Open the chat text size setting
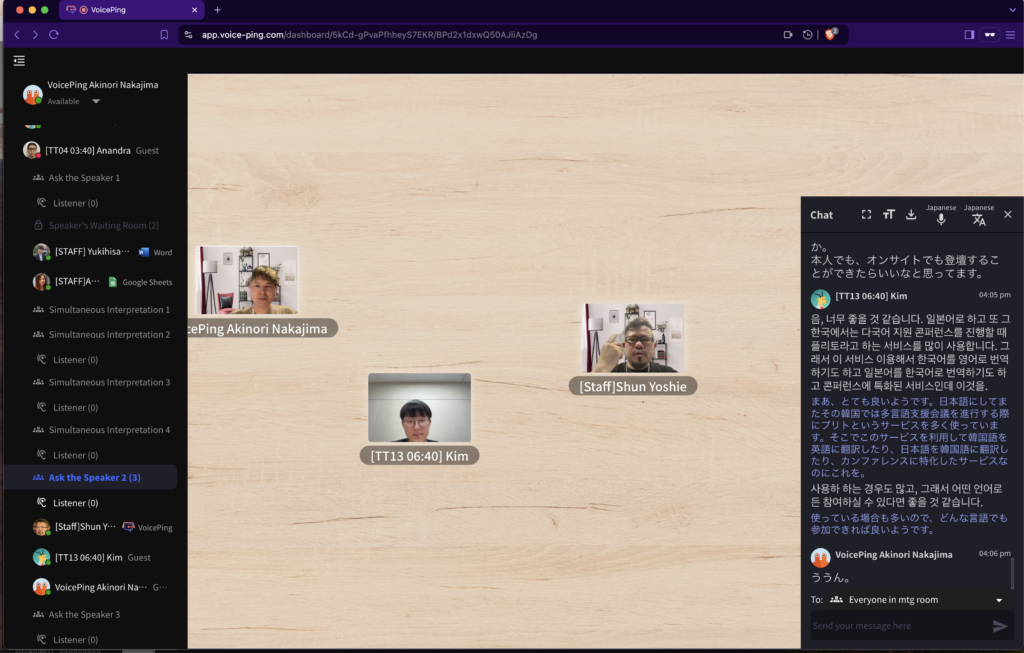Image resolution: width=1024 pixels, height=653 pixels. coord(889,214)
